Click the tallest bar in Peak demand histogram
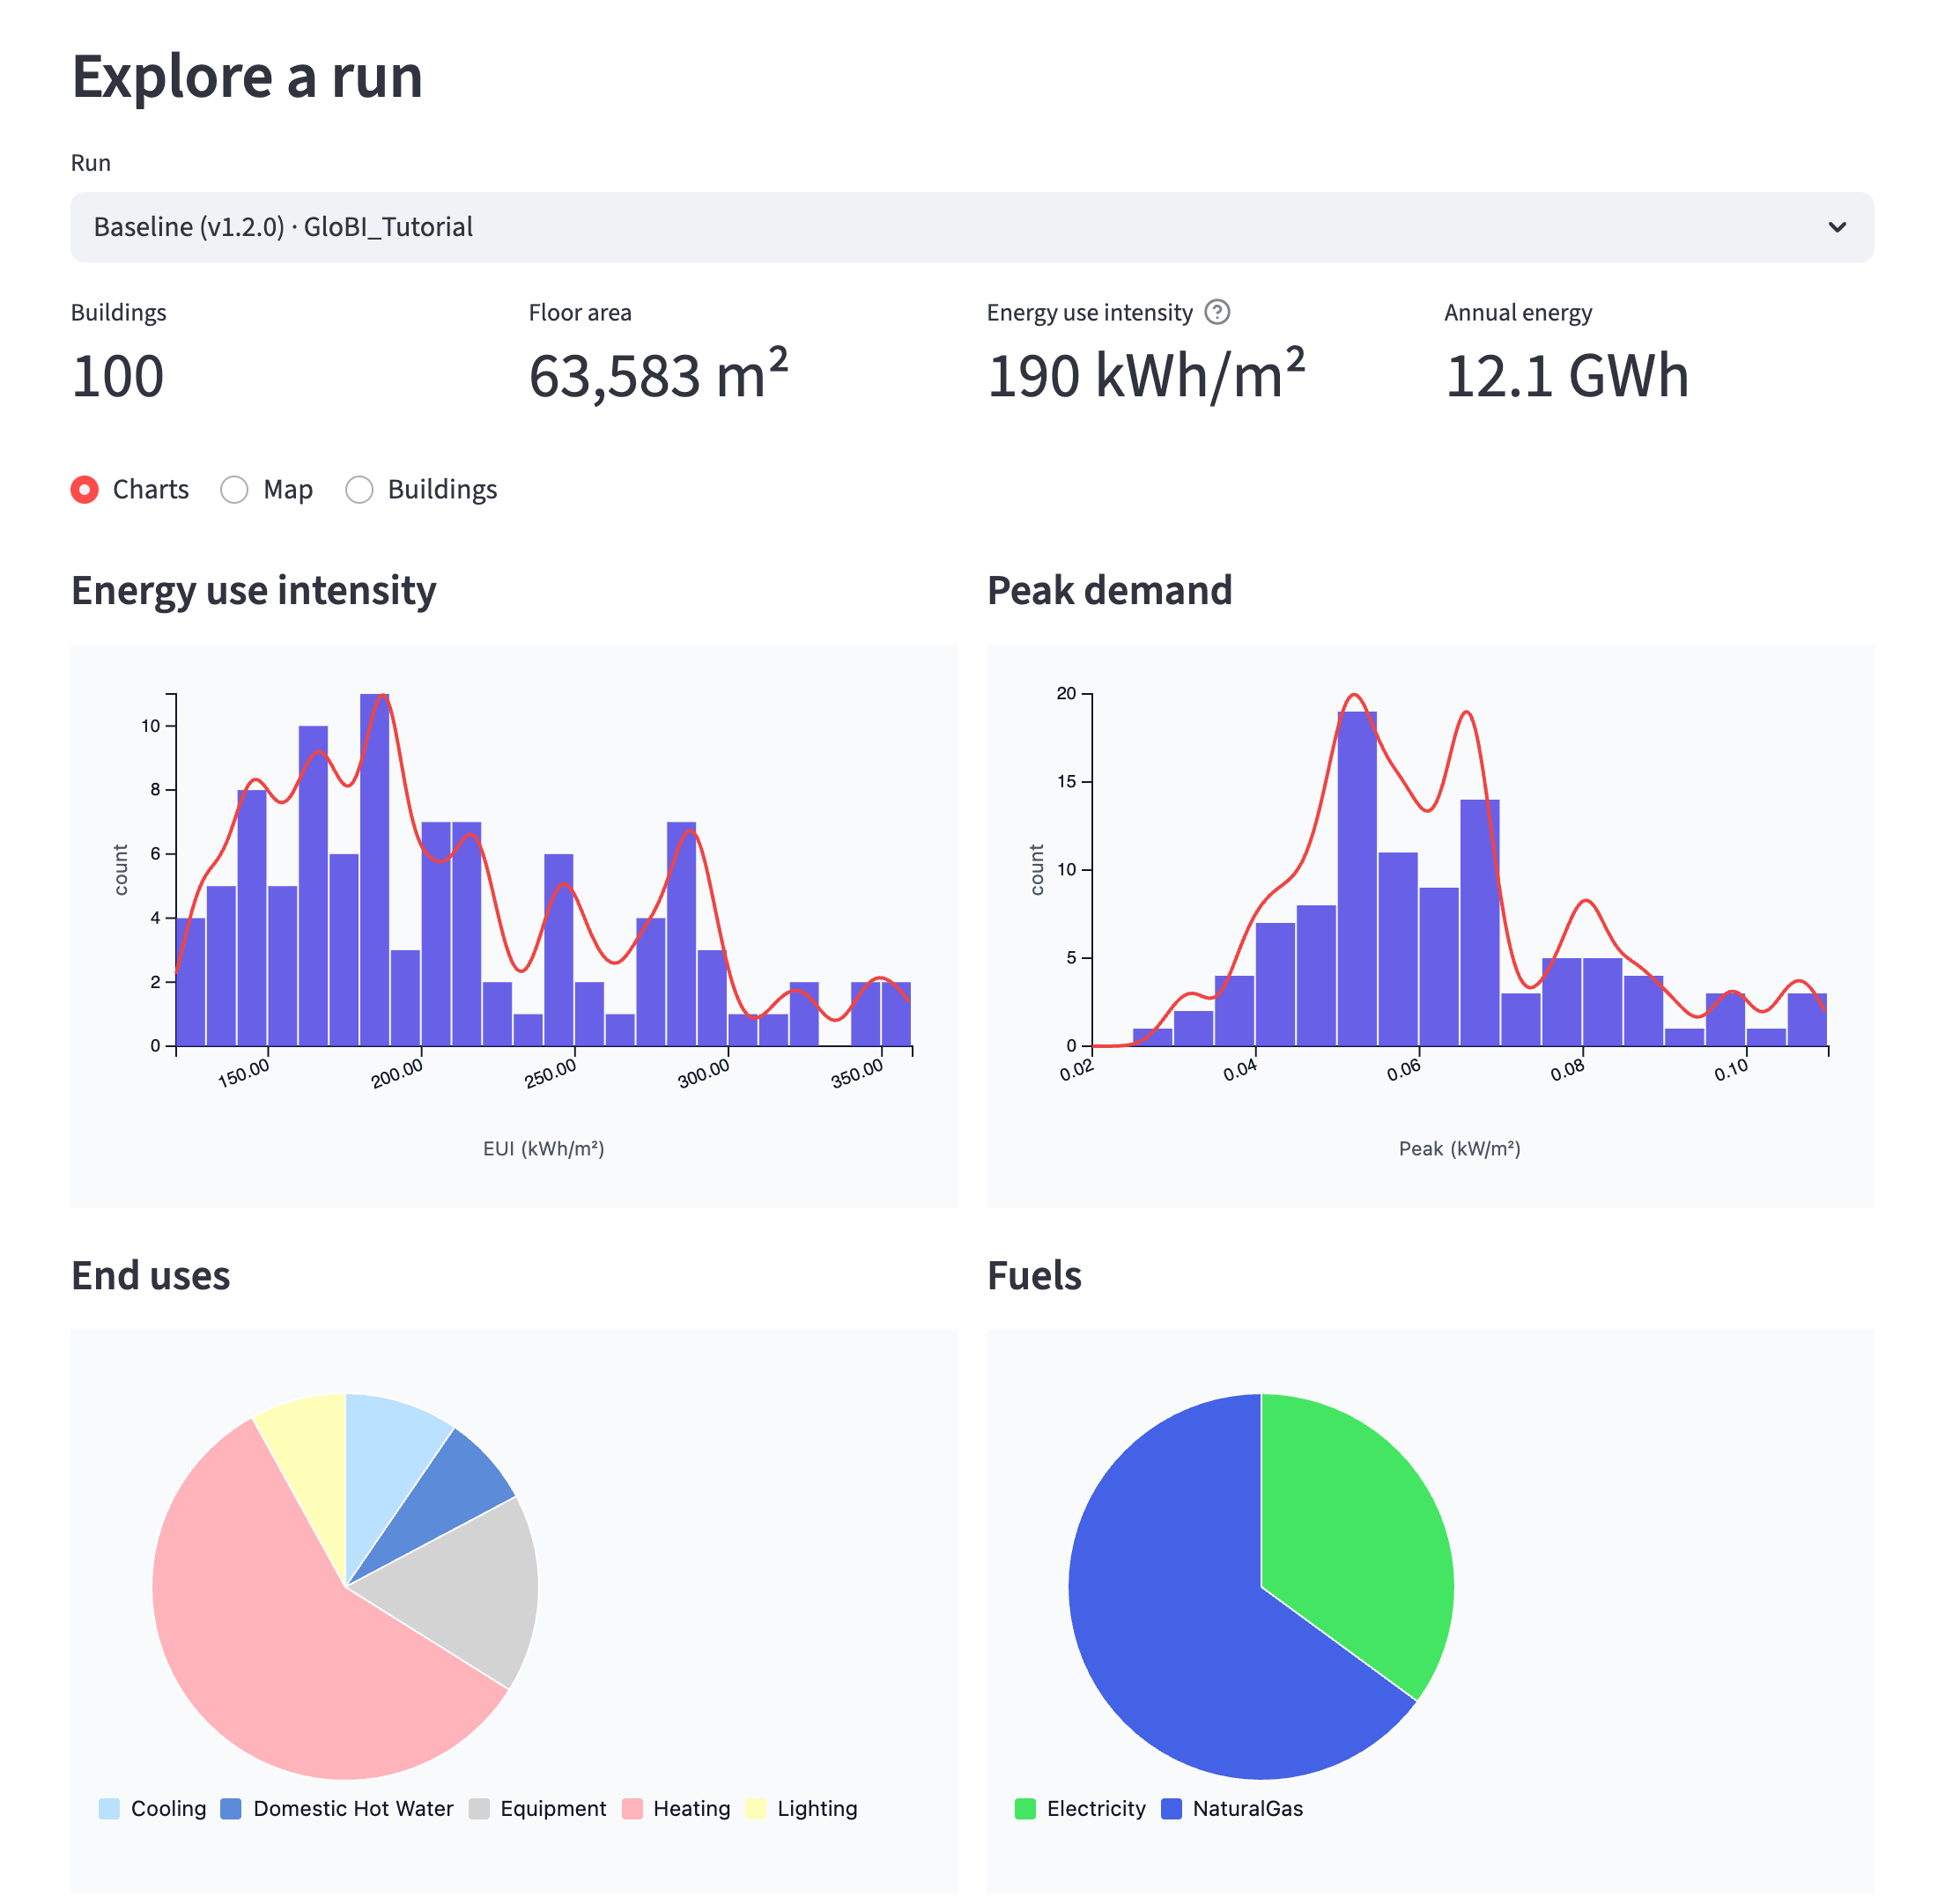The height and width of the screenshot is (1904, 1945). pyautogui.click(x=1356, y=878)
